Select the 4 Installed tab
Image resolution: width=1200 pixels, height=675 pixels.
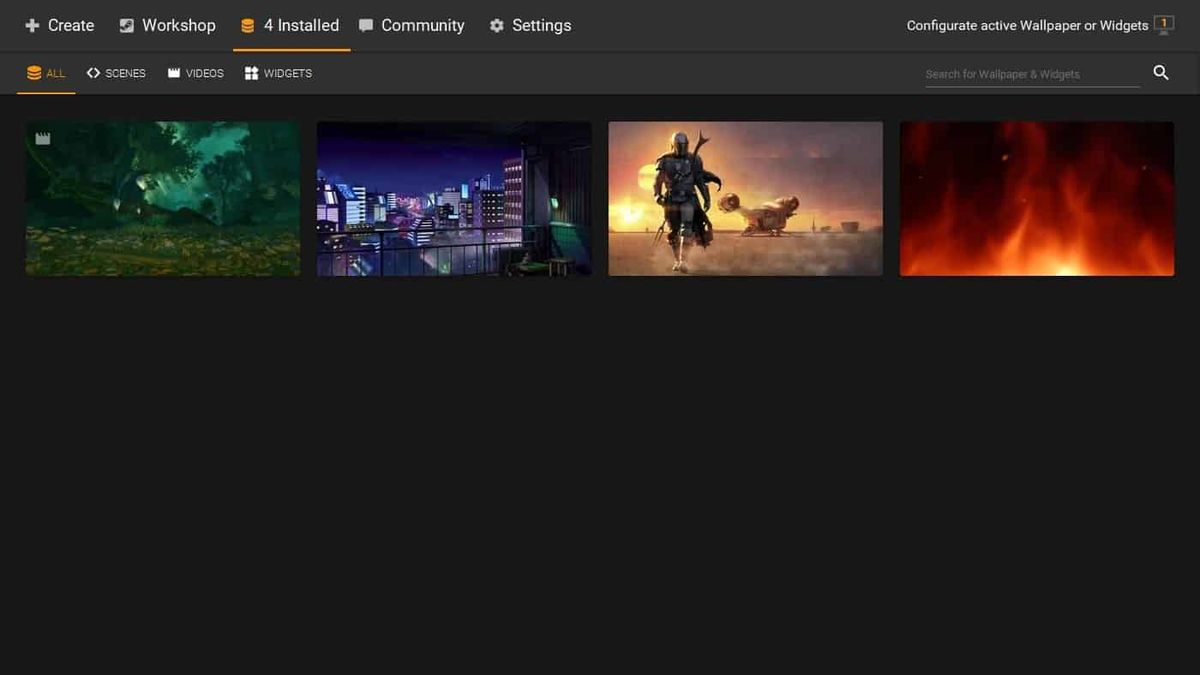click(x=291, y=26)
